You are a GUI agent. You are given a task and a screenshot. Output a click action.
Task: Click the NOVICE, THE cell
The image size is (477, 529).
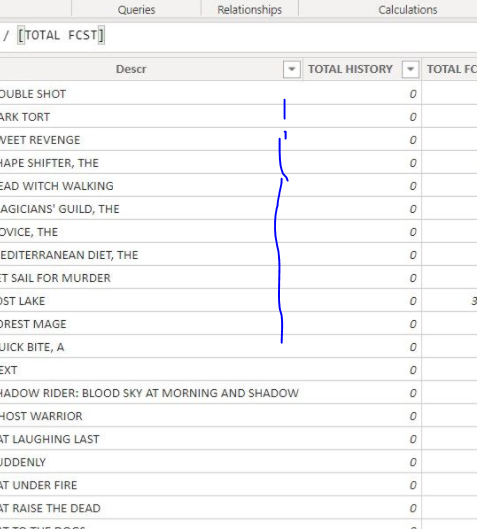[x=151, y=232]
